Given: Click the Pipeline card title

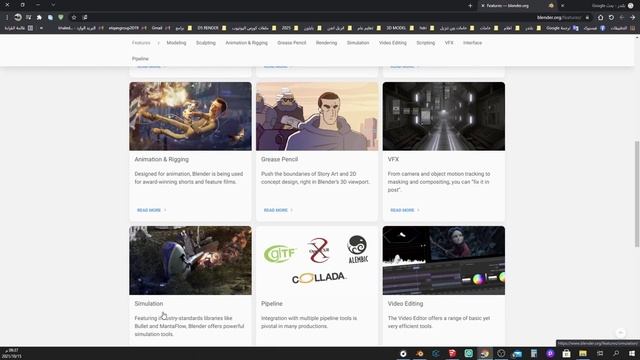Looking at the screenshot, I should (x=272, y=304).
